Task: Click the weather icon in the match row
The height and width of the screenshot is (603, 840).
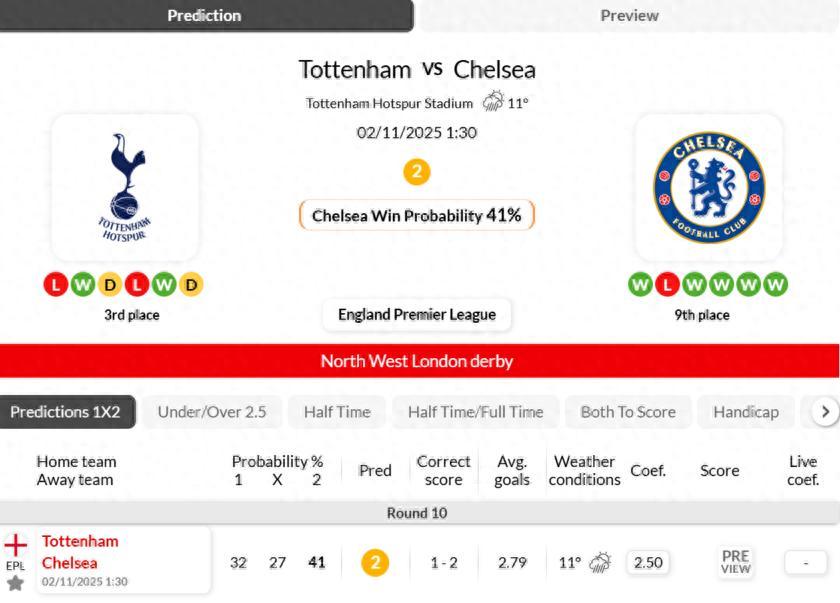Action: (600, 563)
